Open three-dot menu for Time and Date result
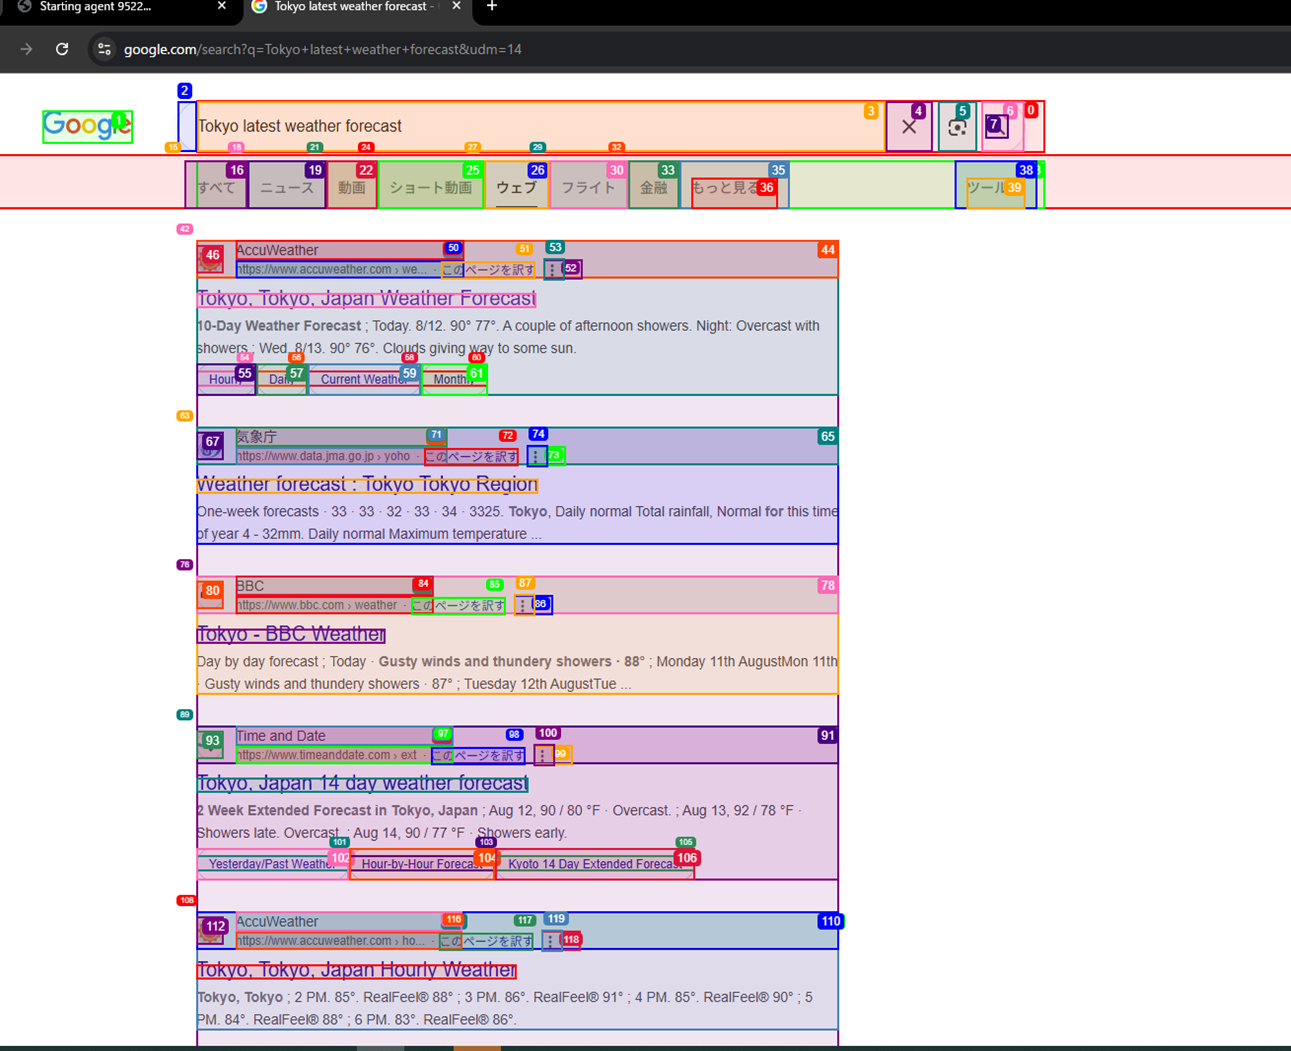The image size is (1291, 1051). point(543,755)
